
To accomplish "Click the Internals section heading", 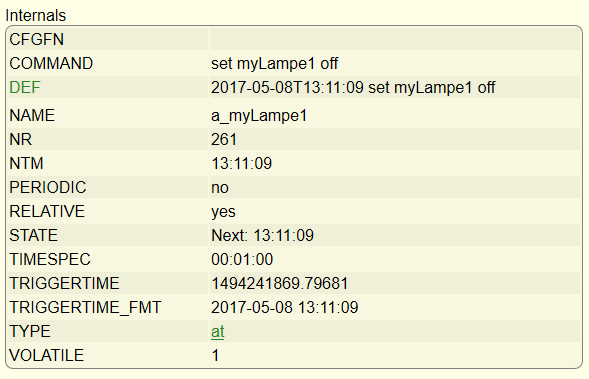I will coord(36,16).
